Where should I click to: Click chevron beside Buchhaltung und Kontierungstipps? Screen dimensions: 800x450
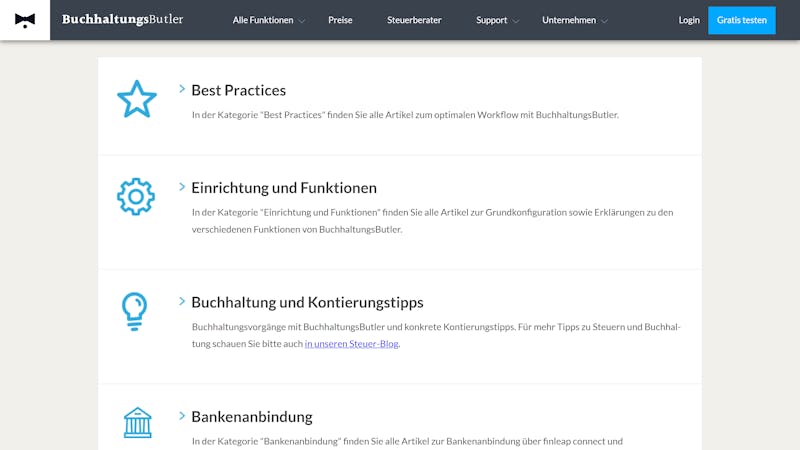[182, 301]
